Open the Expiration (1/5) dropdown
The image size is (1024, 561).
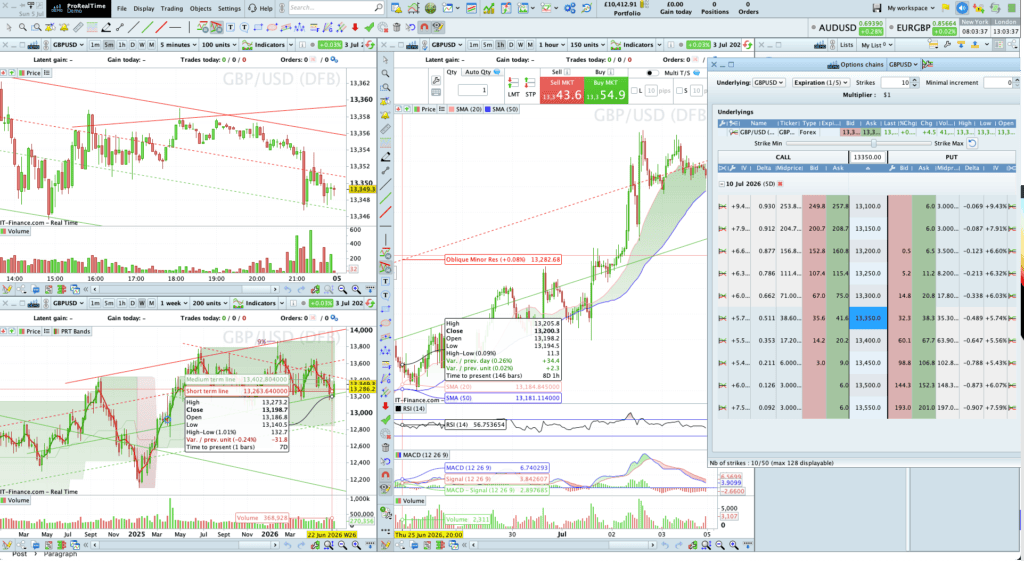(x=821, y=83)
